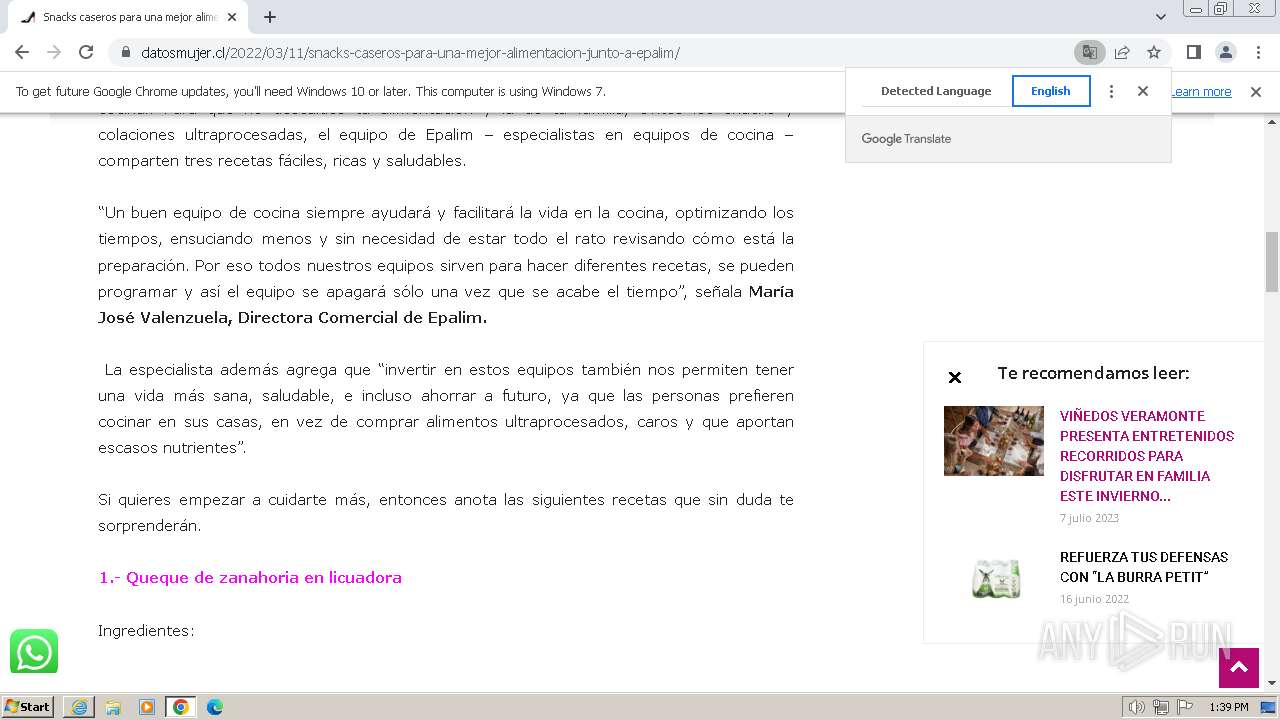Close the Snacks caseros tab

point(232,17)
